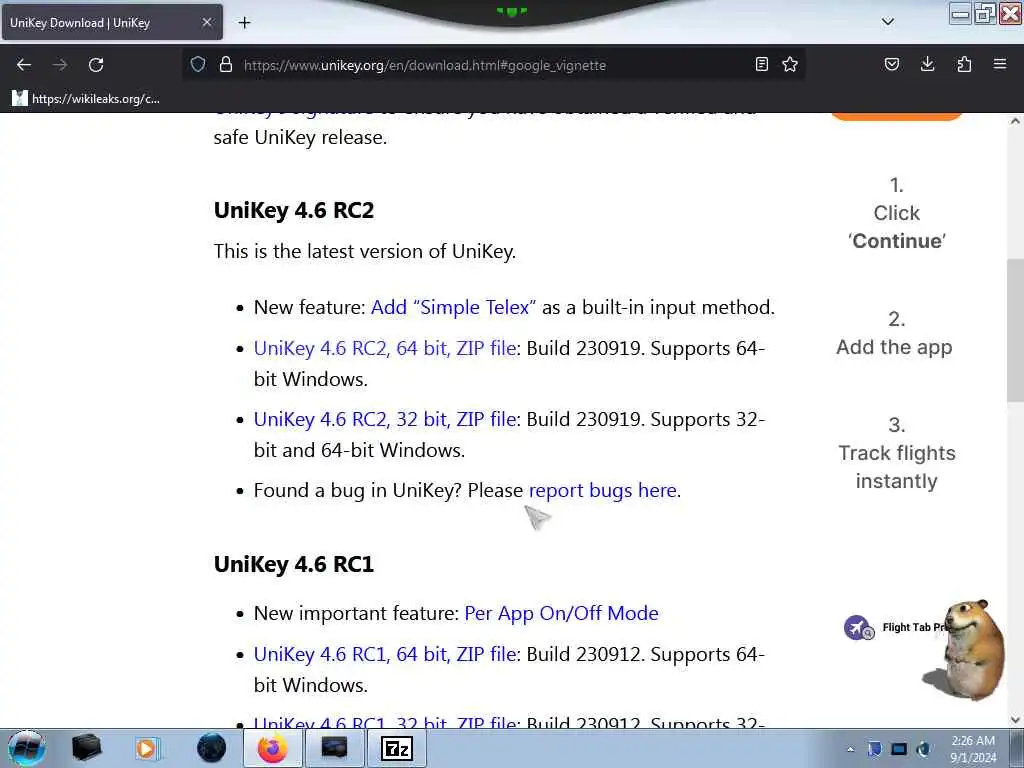Viewport: 1024px width, 768px height.
Task: Open the dark globe browser taskbar icon
Action: coord(211,748)
